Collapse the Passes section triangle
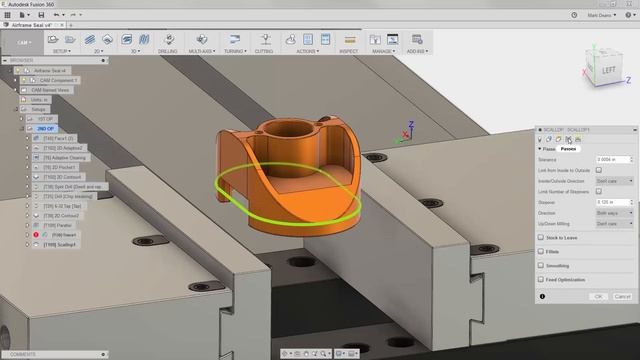 (x=540, y=149)
